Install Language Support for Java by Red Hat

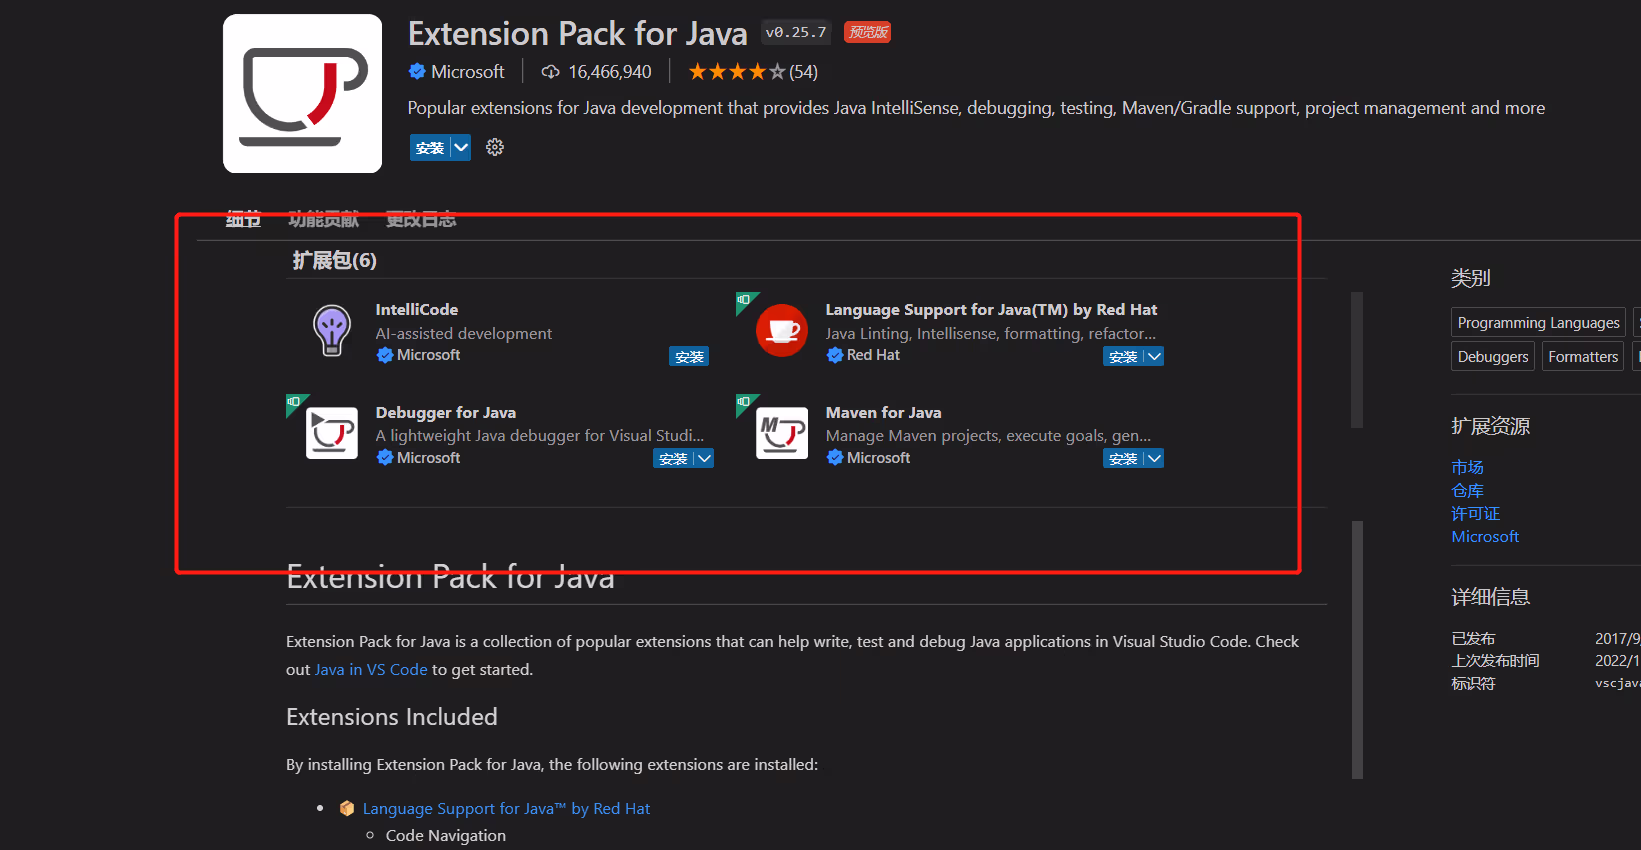click(x=1123, y=357)
